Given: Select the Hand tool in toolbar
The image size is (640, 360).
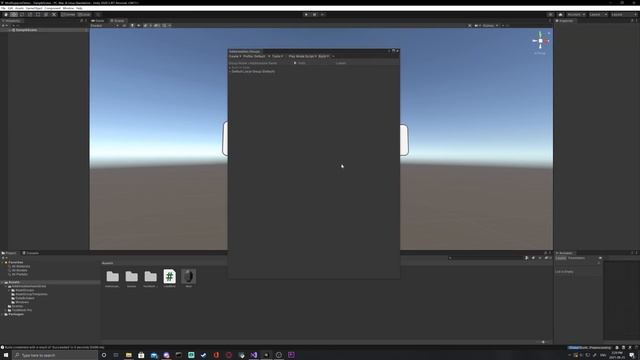Looking at the screenshot, I should click(x=6, y=15).
